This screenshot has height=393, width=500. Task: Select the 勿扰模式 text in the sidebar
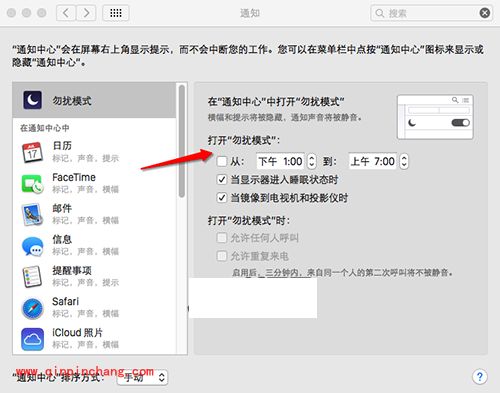(72, 100)
